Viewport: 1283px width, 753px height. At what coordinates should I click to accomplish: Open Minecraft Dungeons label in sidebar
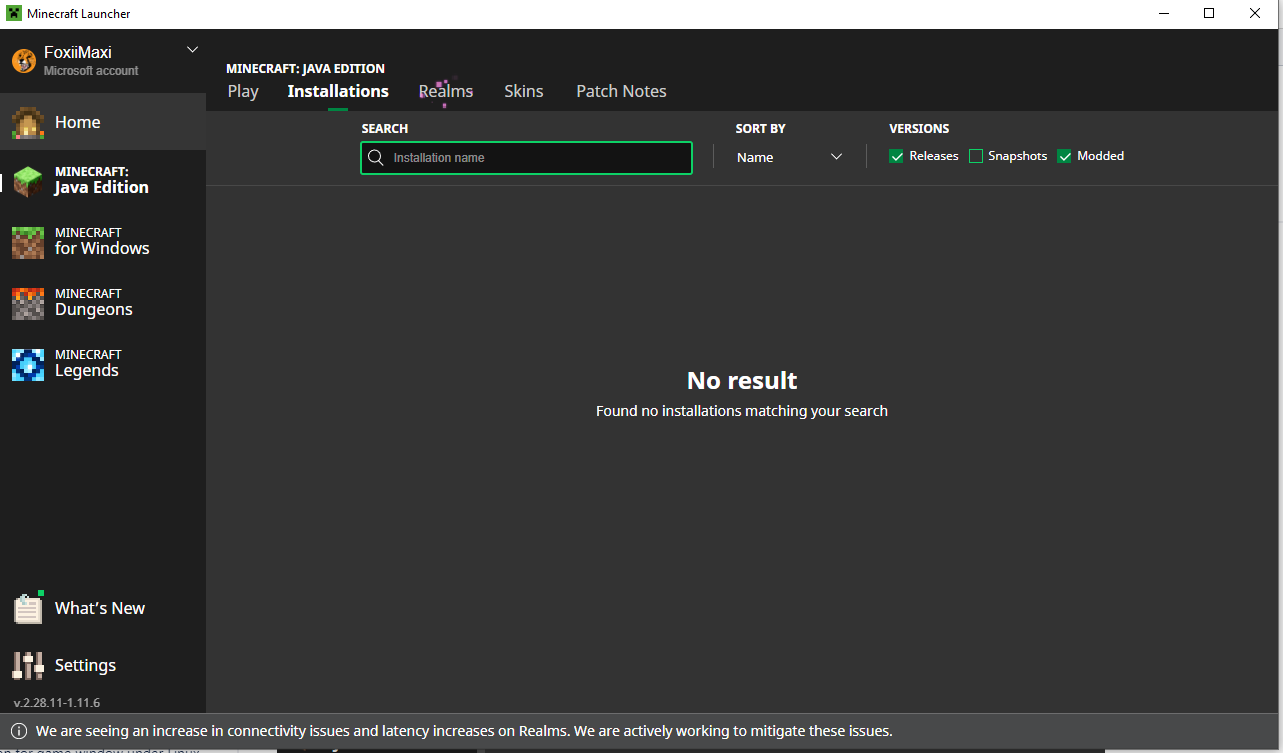[x=94, y=303]
